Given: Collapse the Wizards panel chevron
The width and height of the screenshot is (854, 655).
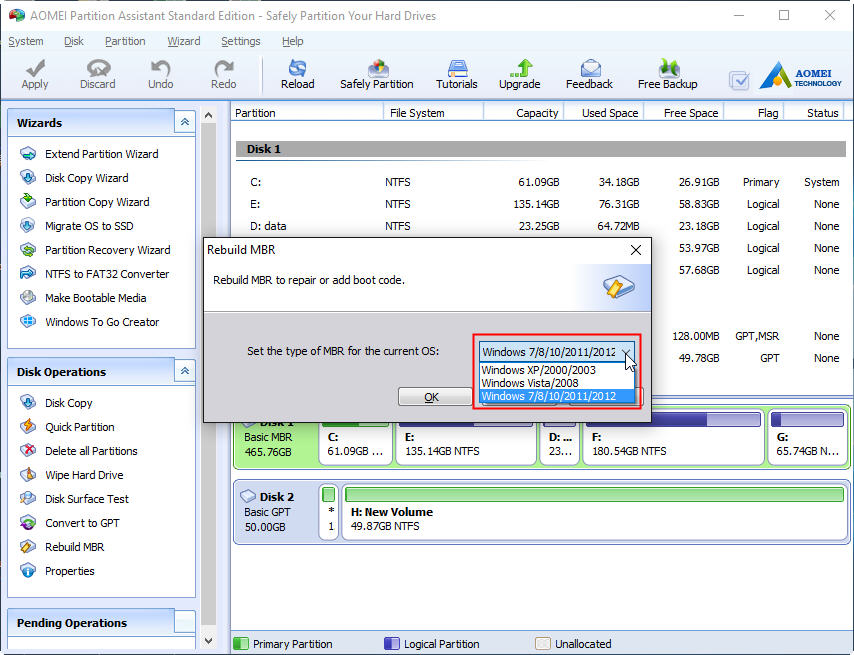Looking at the screenshot, I should coord(185,121).
